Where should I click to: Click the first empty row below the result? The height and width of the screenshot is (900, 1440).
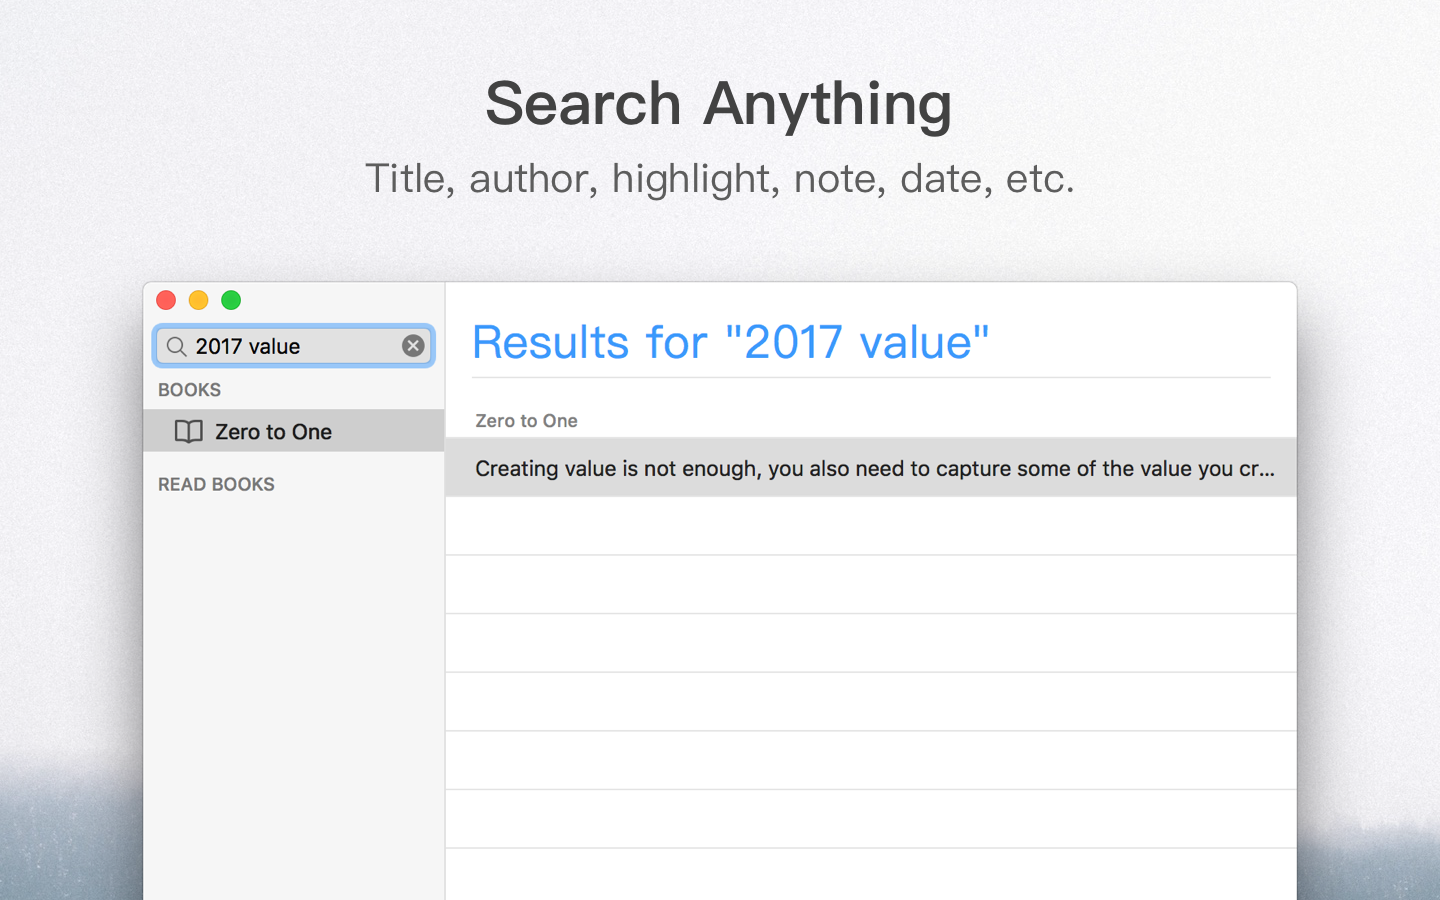tap(870, 526)
